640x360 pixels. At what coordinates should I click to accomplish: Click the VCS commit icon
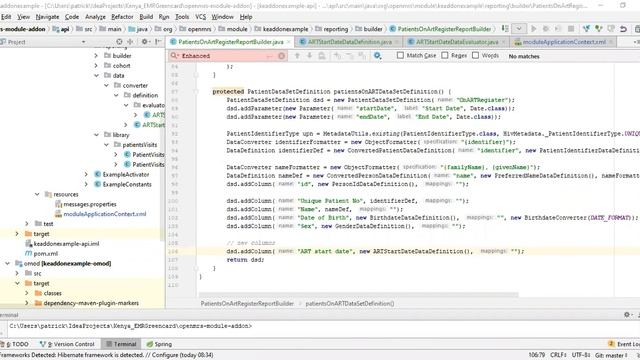pos(598,29)
